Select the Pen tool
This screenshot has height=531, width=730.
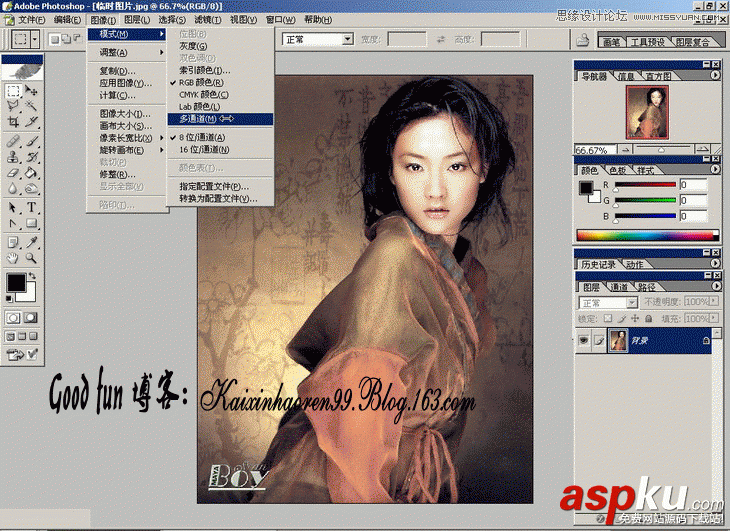13,224
